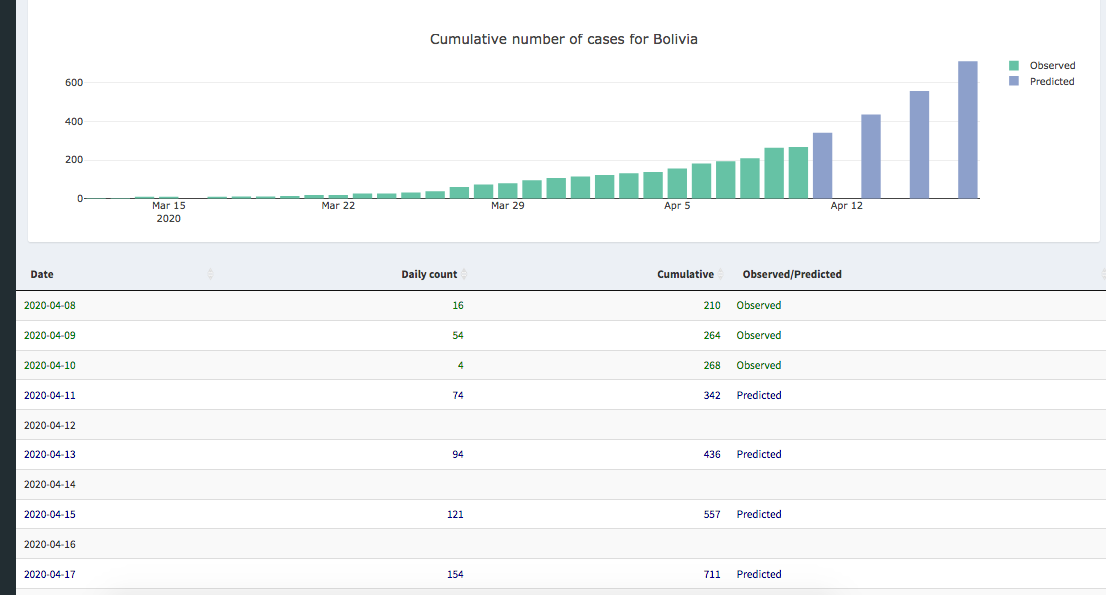Sort by the Daily count header text
This screenshot has width=1106, height=595.
pyautogui.click(x=429, y=274)
